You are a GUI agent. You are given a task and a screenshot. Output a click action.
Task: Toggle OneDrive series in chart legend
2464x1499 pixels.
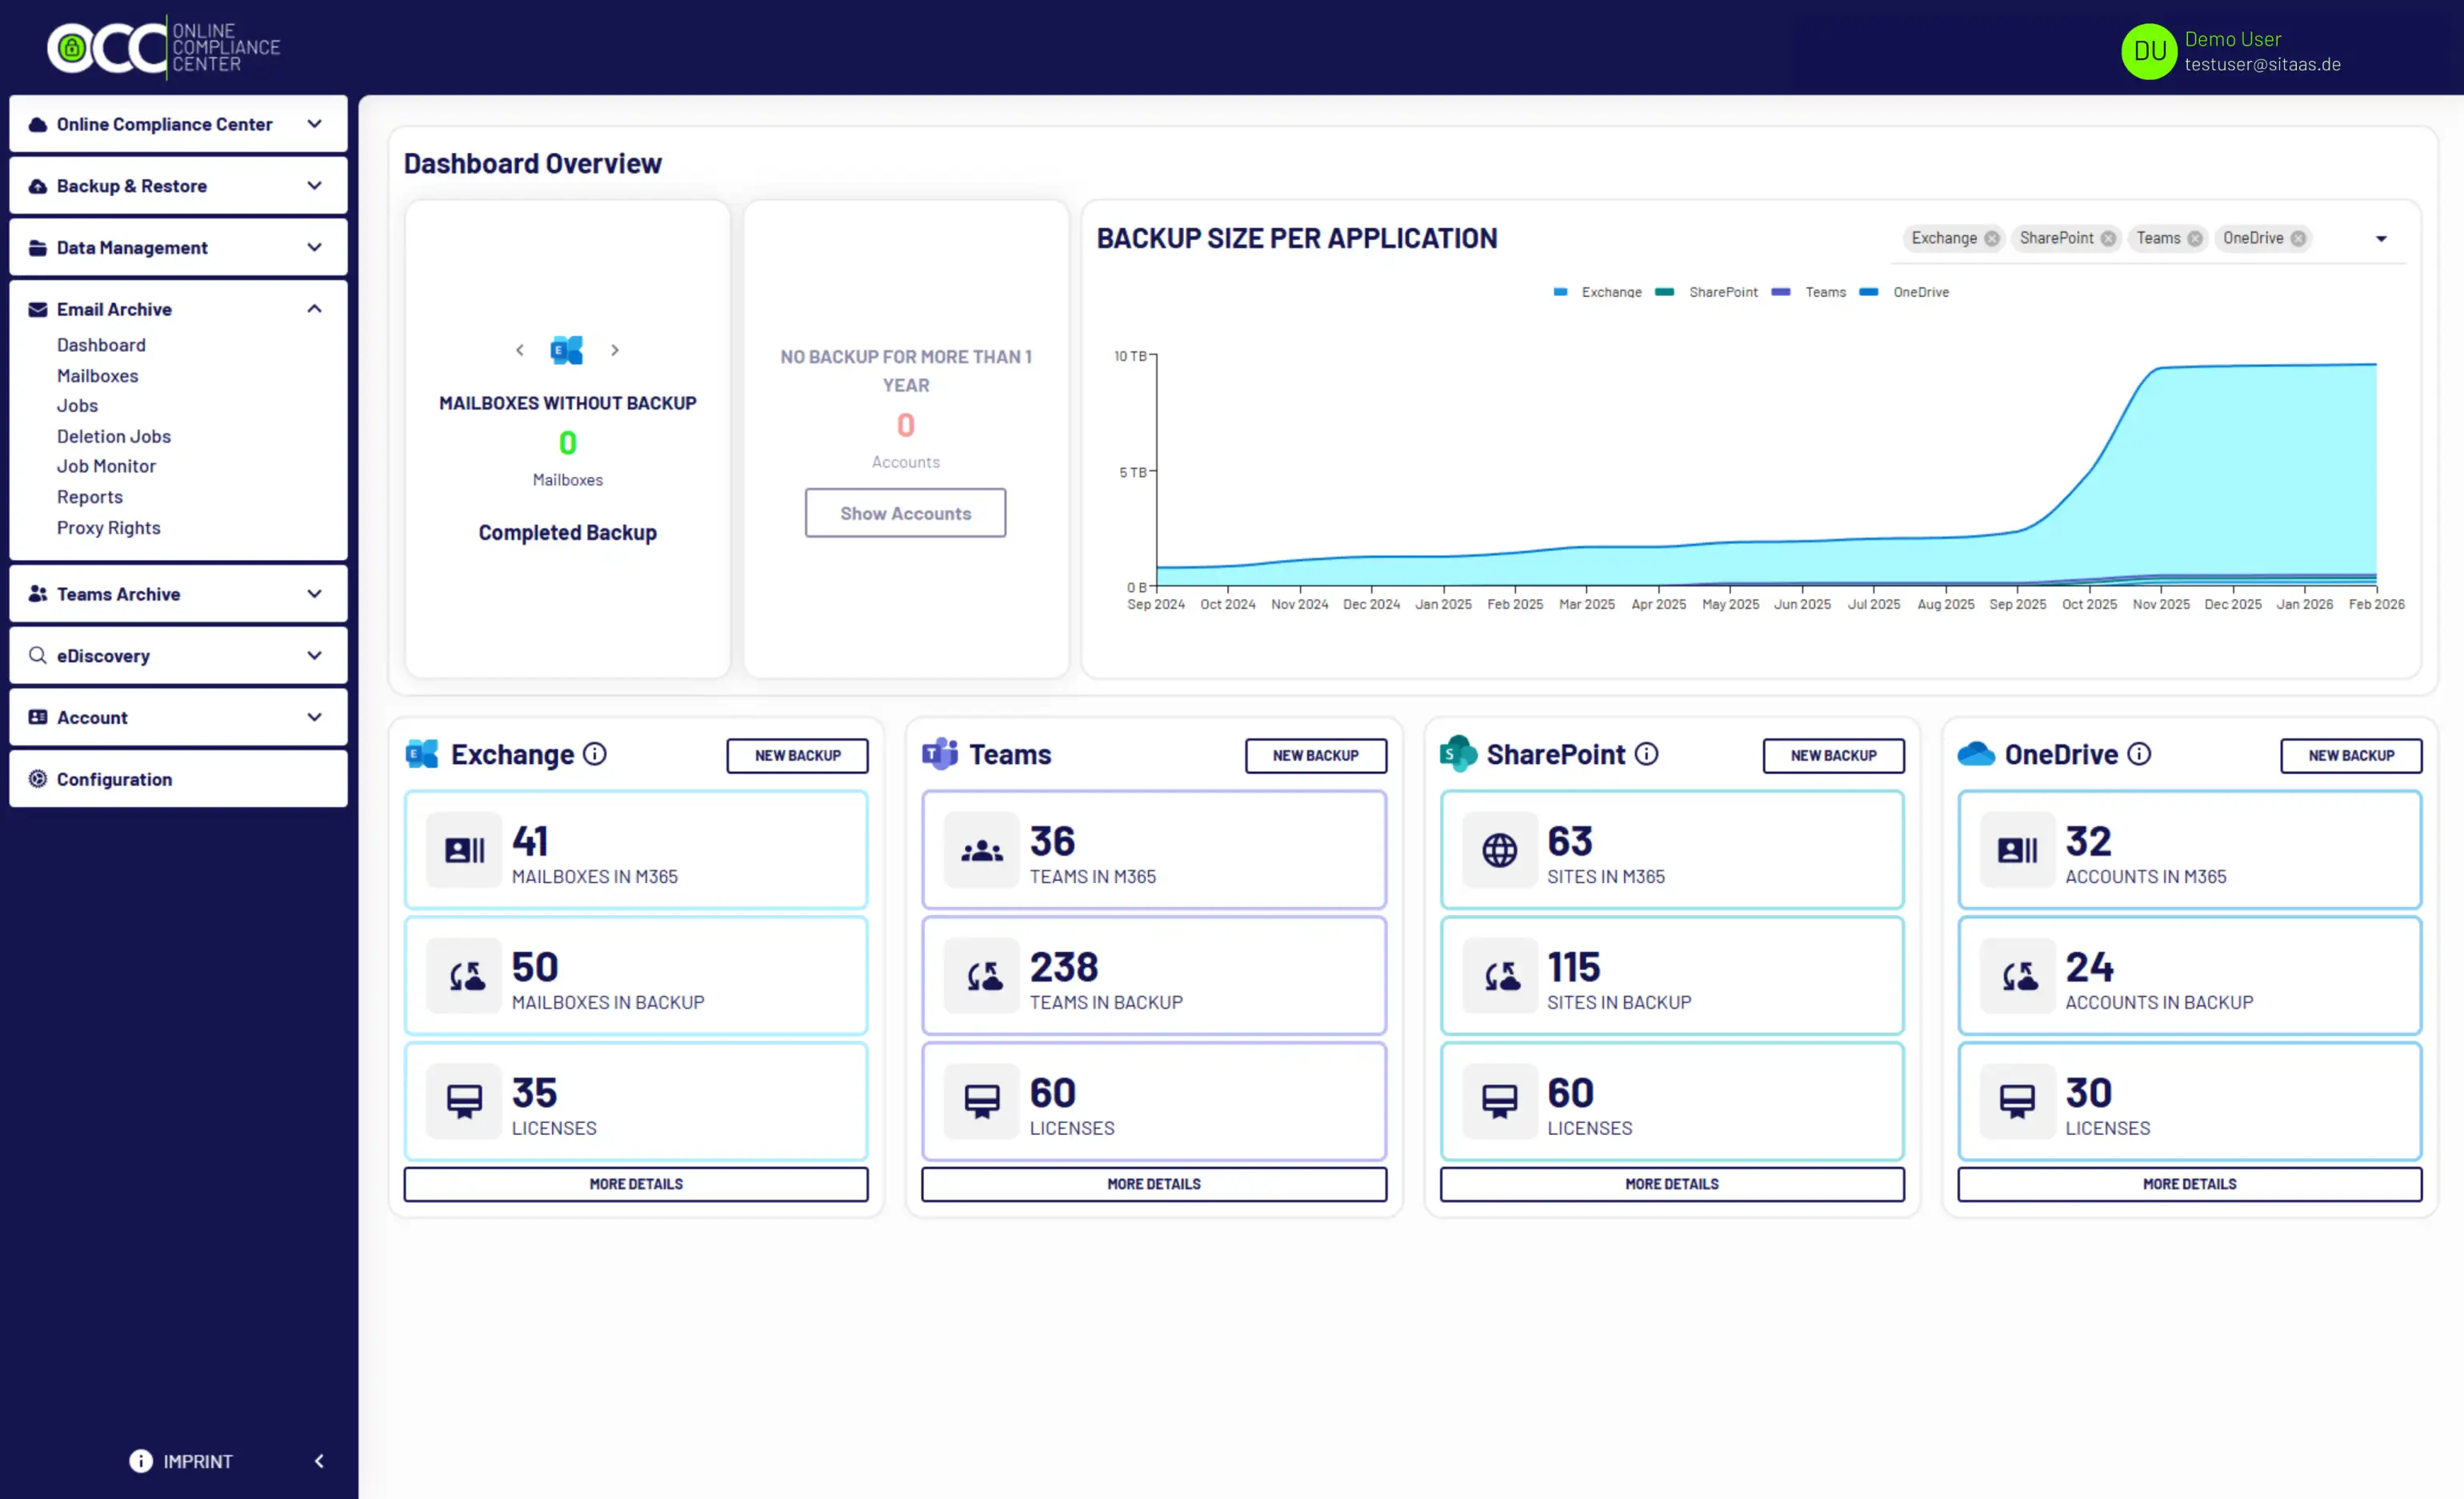[1920, 292]
